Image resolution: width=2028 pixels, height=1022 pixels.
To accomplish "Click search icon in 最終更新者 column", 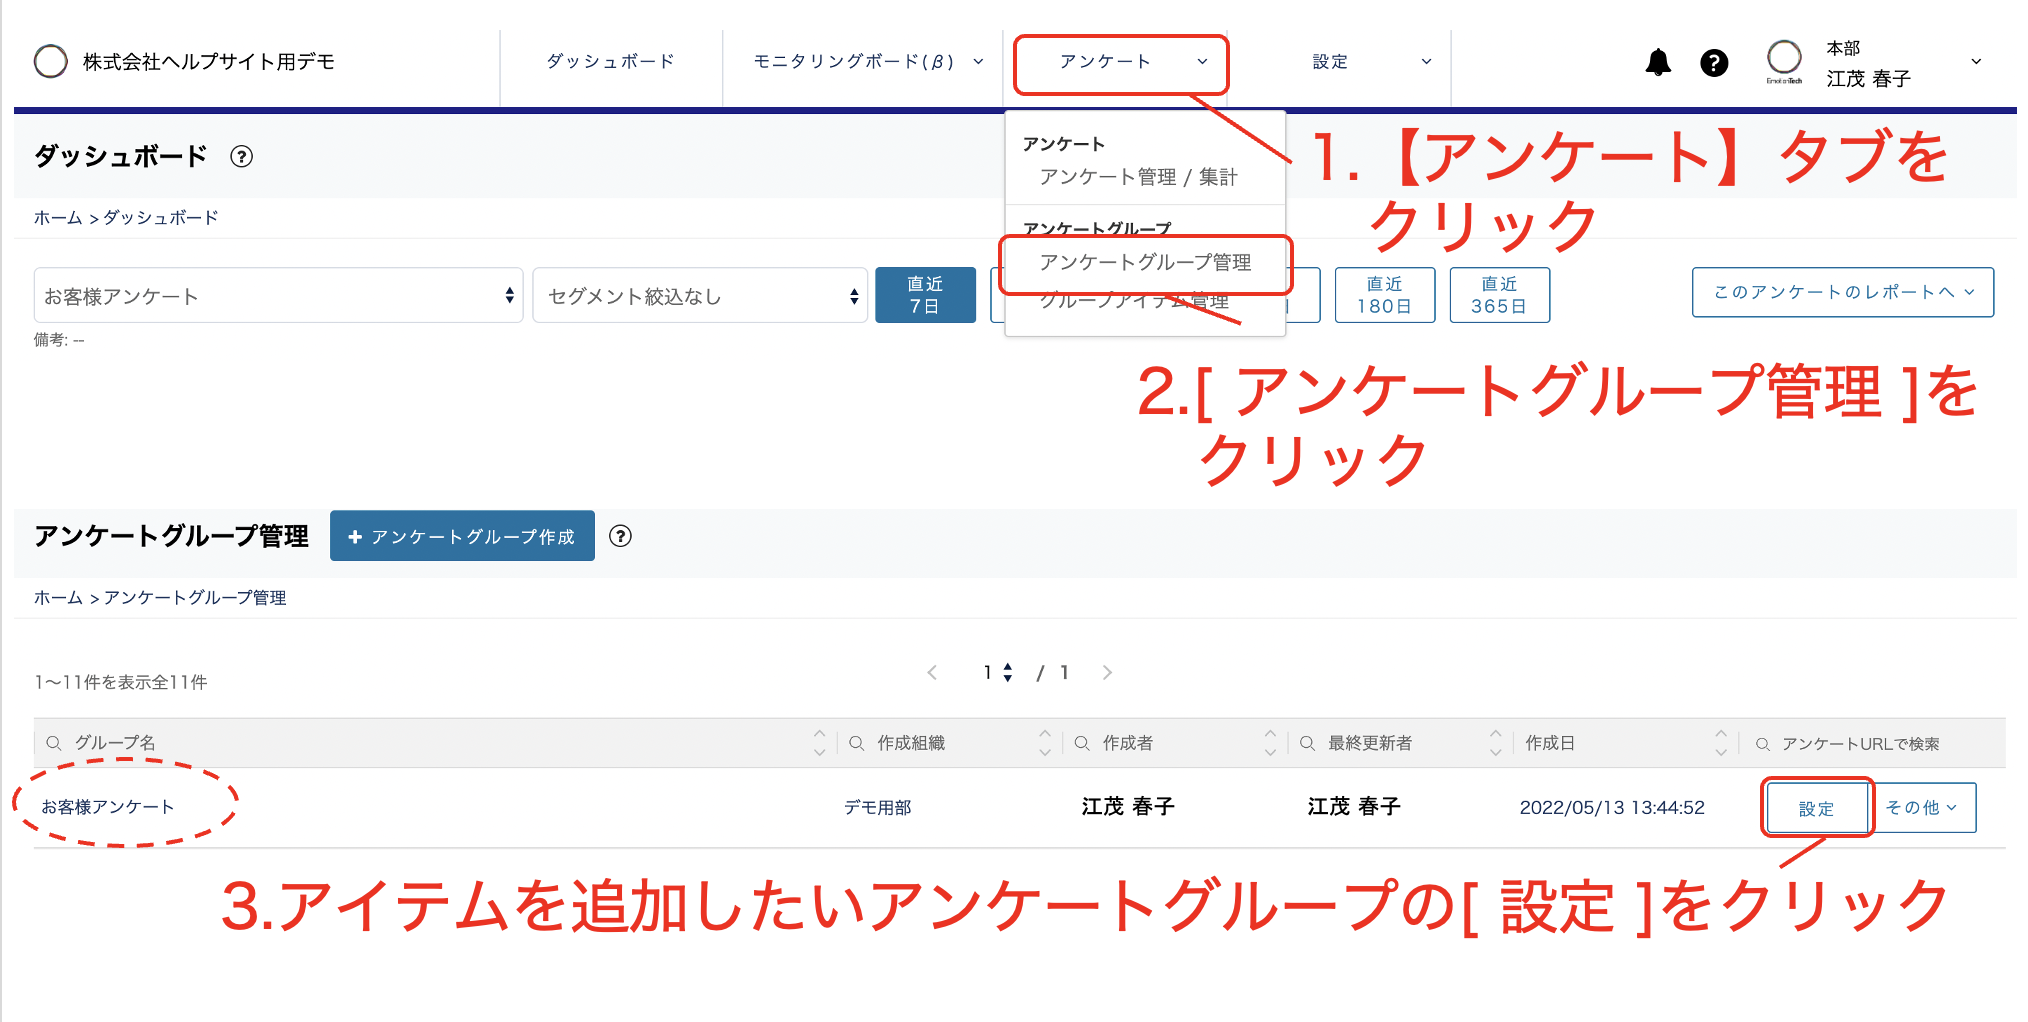I will pyautogui.click(x=1307, y=743).
